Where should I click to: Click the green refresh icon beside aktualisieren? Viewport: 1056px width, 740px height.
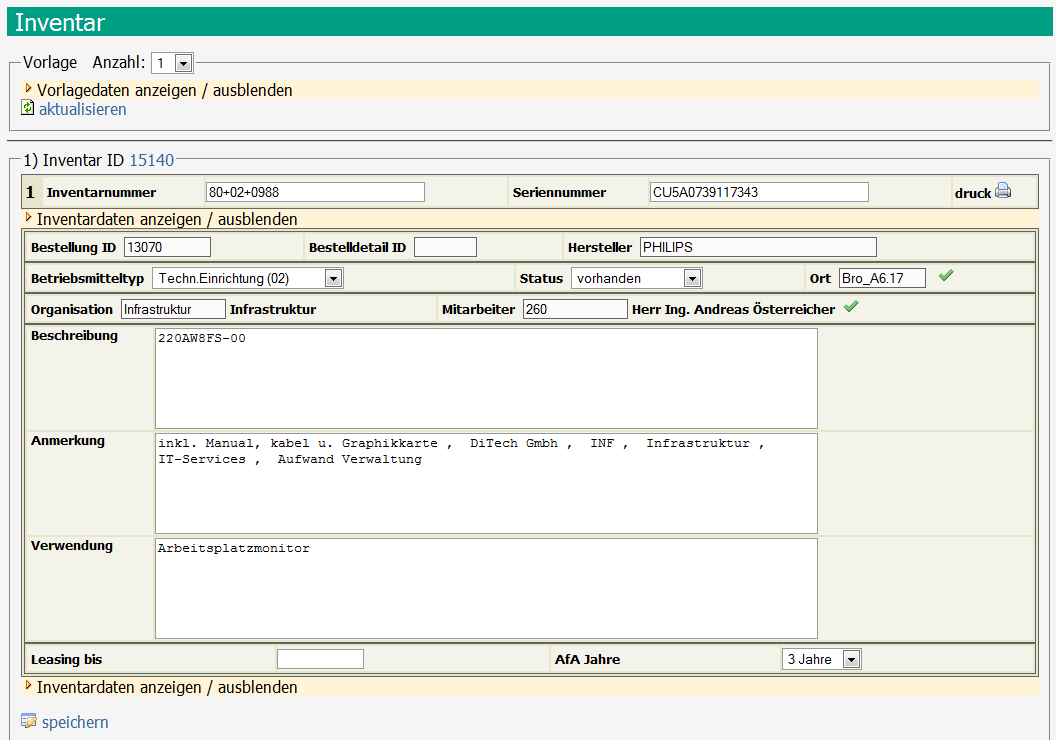28,108
